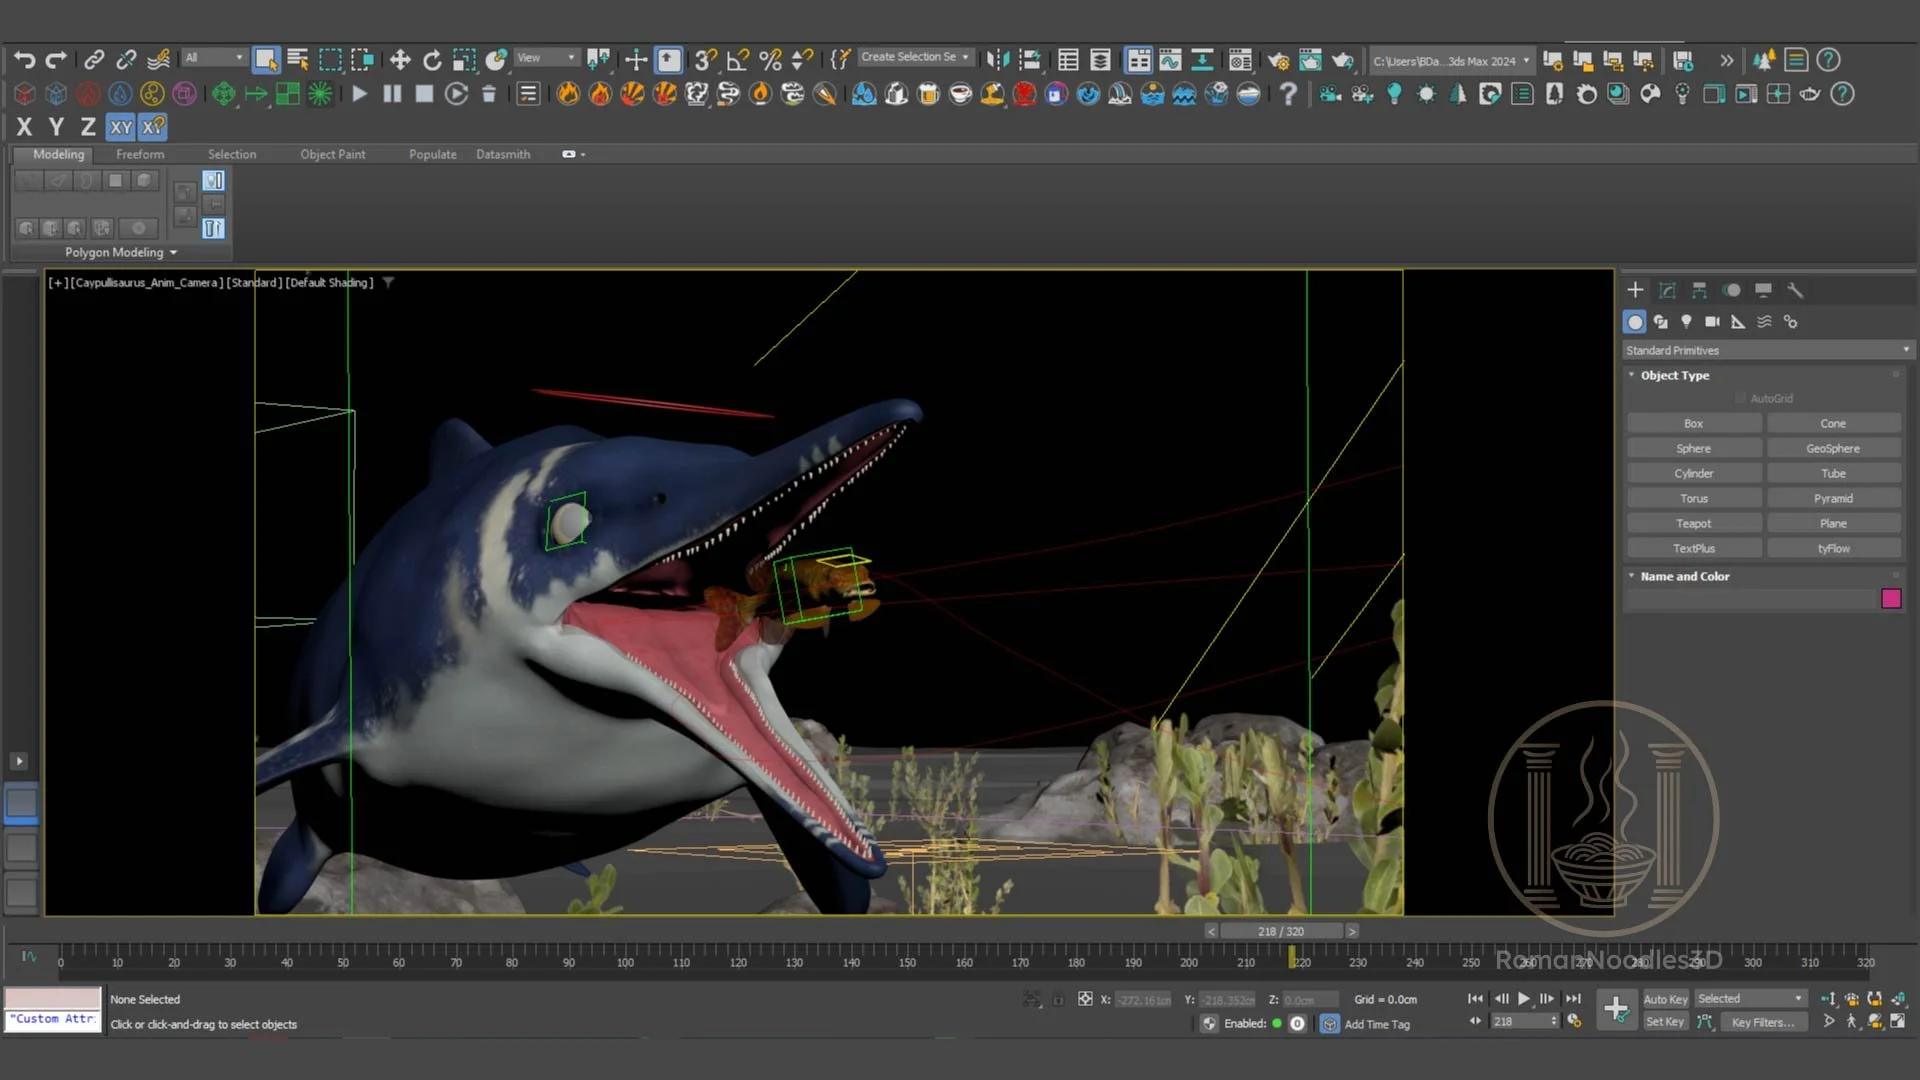Open the Utilities wrench panel icon

click(x=1795, y=290)
